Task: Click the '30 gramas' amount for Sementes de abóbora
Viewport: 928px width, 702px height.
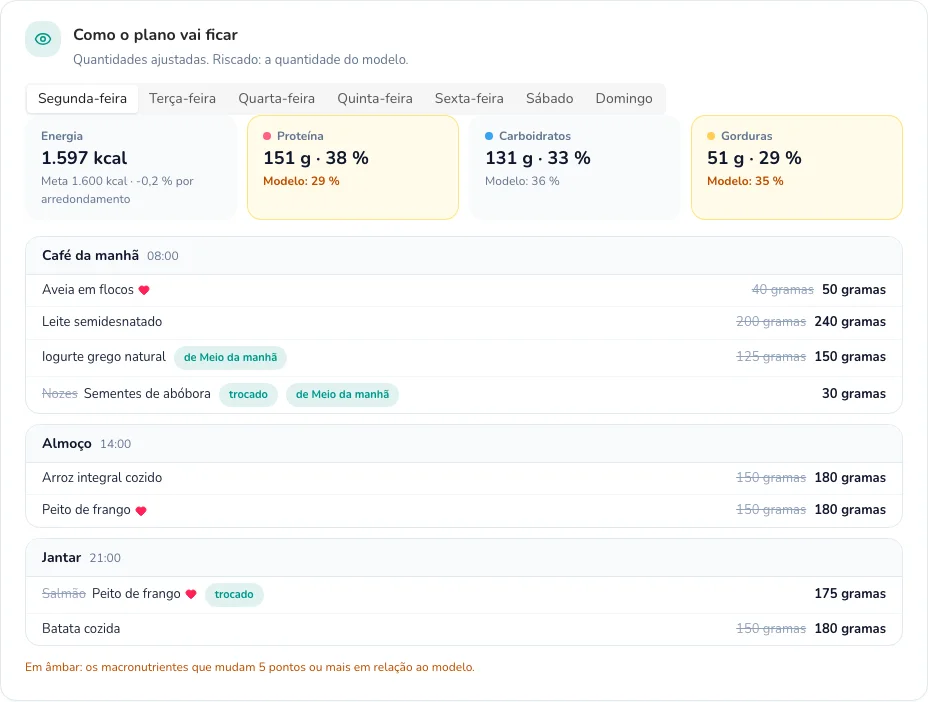Action: pos(854,394)
